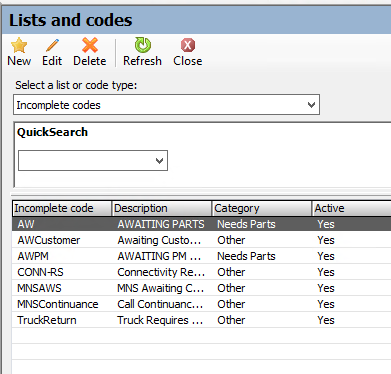Select the AWPM code row
Screen dimensions: 391x374
pyautogui.click(x=201, y=256)
